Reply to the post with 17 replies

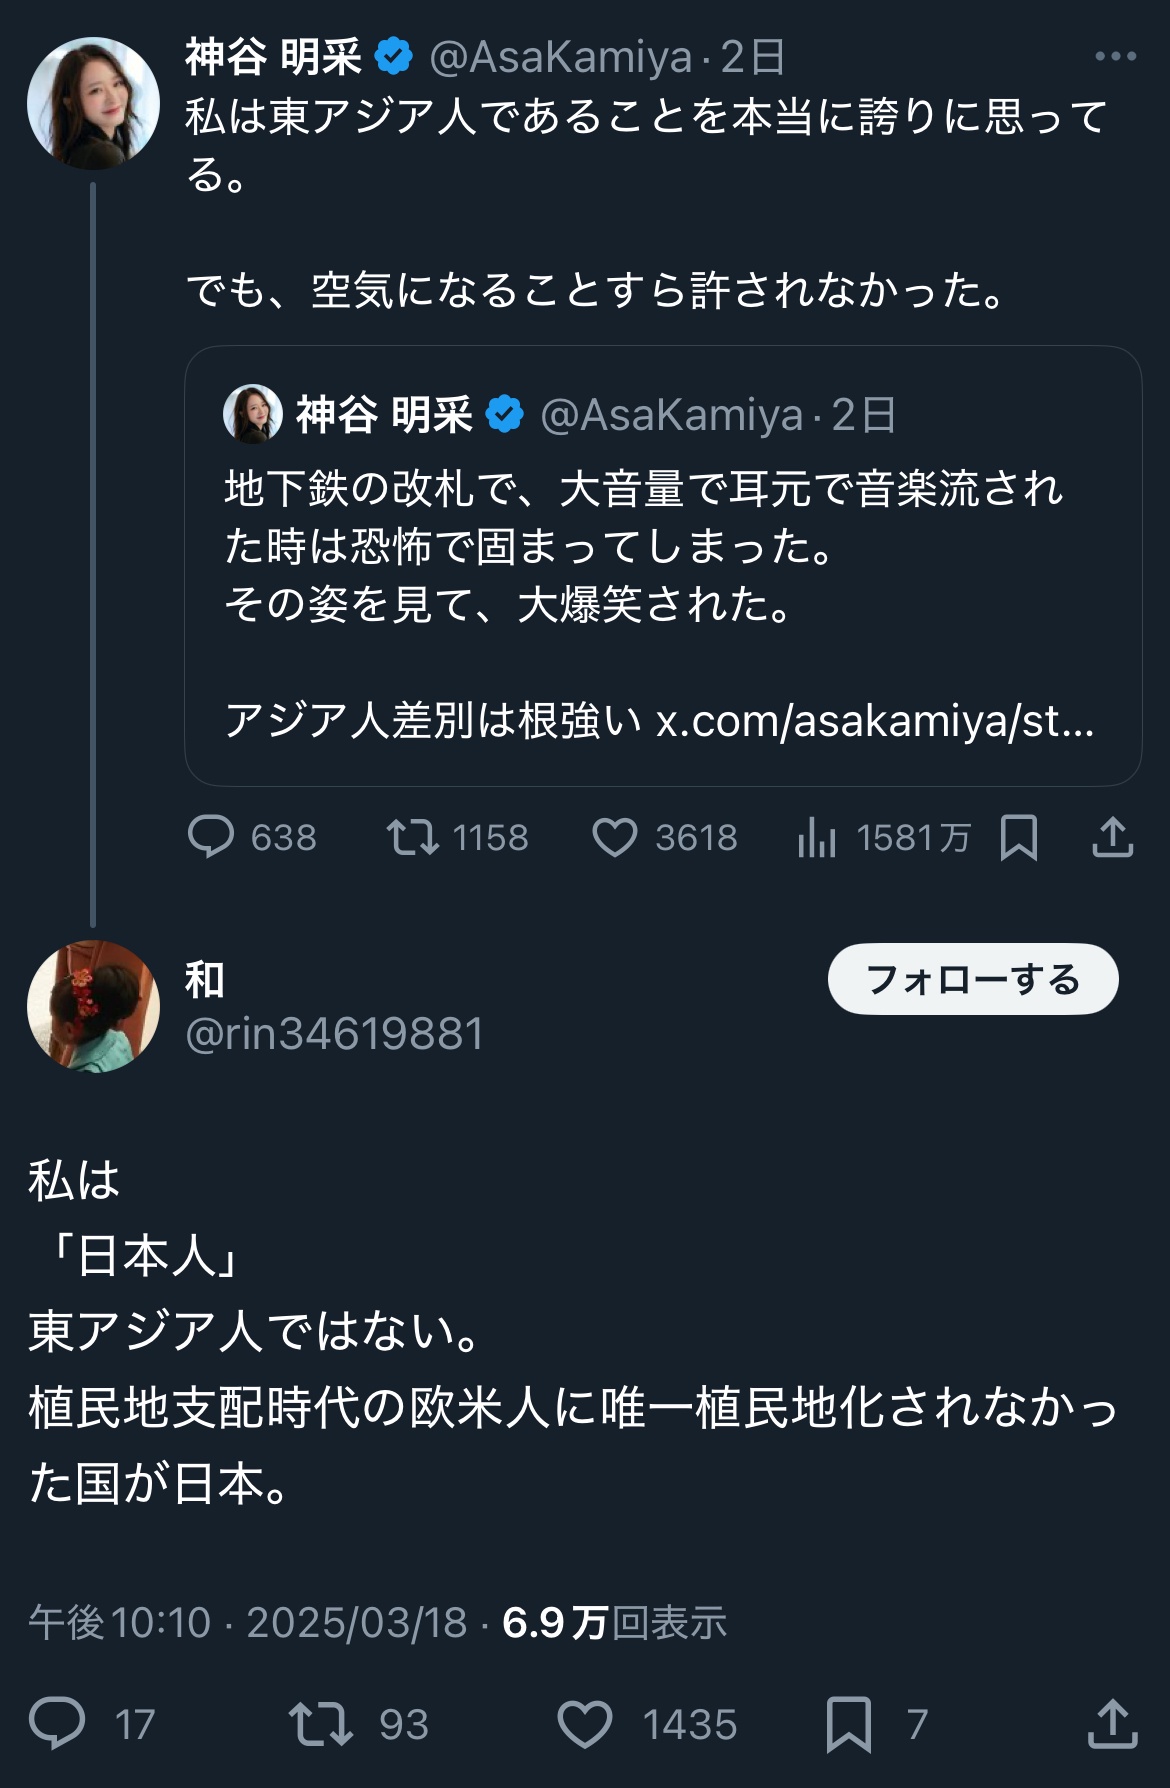click(57, 1723)
